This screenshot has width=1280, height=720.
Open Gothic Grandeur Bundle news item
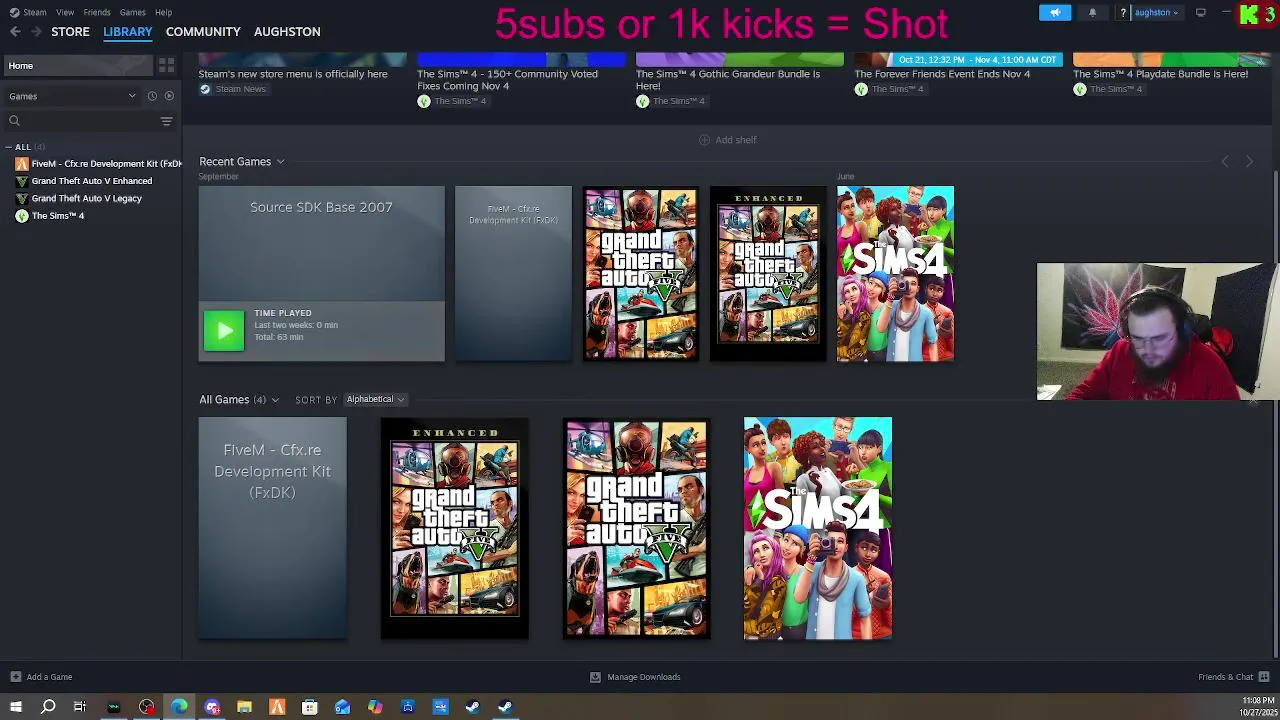coord(728,80)
